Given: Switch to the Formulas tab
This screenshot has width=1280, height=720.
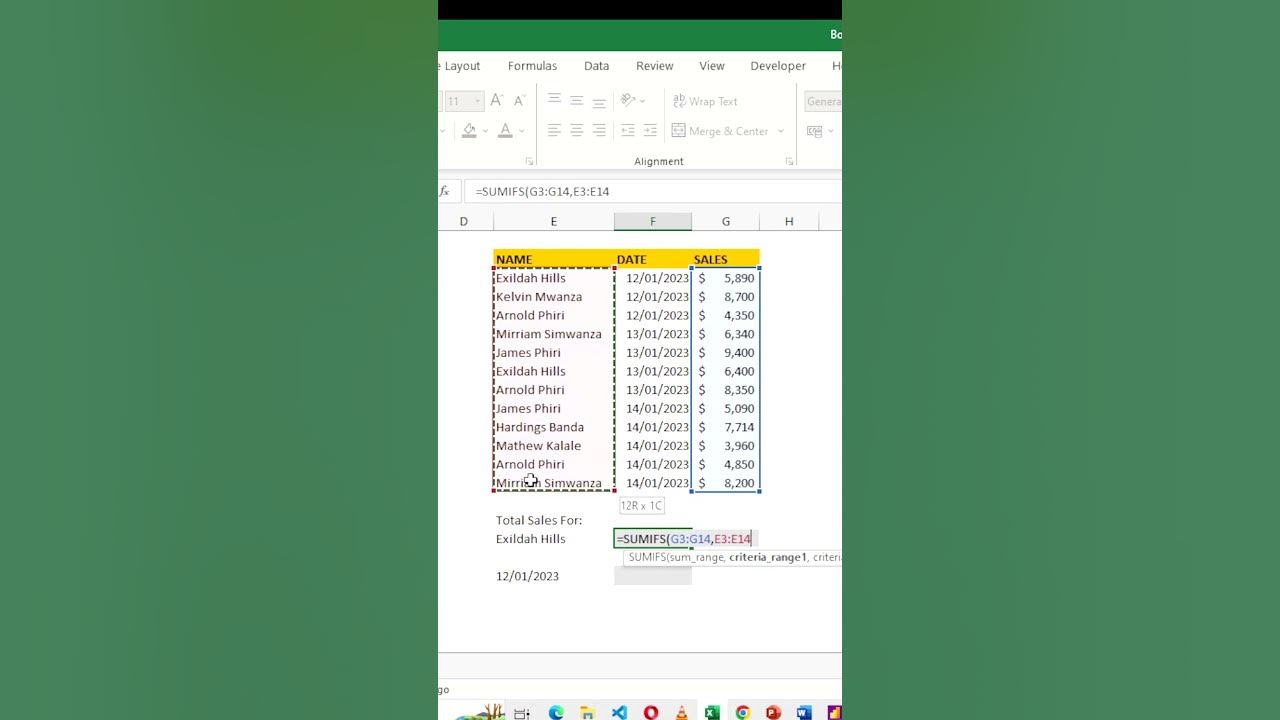Looking at the screenshot, I should click(532, 66).
